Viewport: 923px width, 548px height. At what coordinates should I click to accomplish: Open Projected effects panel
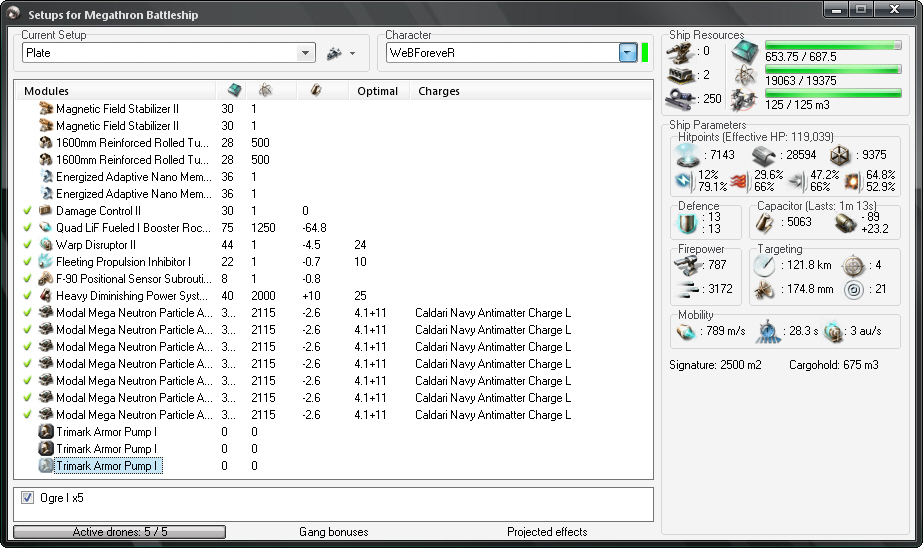[x=547, y=532]
